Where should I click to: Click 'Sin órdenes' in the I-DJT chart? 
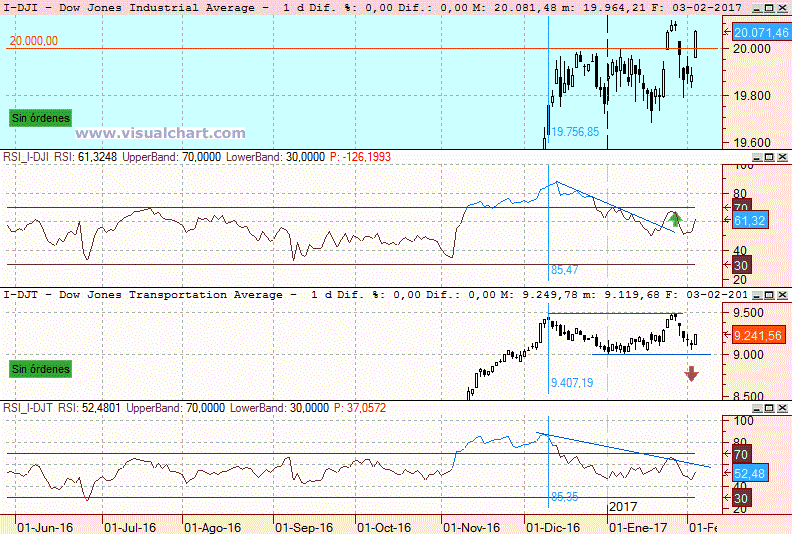tap(40, 369)
